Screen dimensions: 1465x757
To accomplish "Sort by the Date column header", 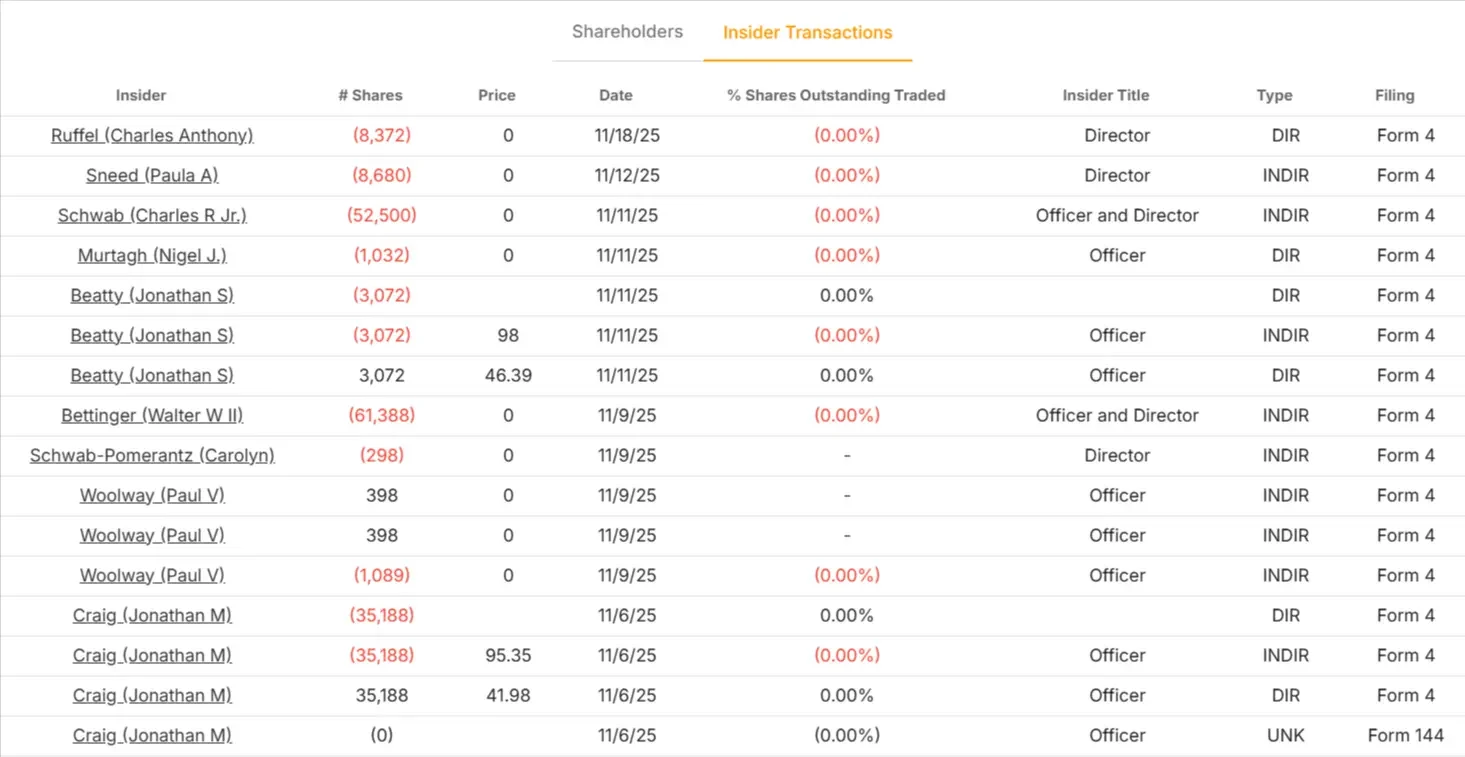I will pyautogui.click(x=616, y=95).
